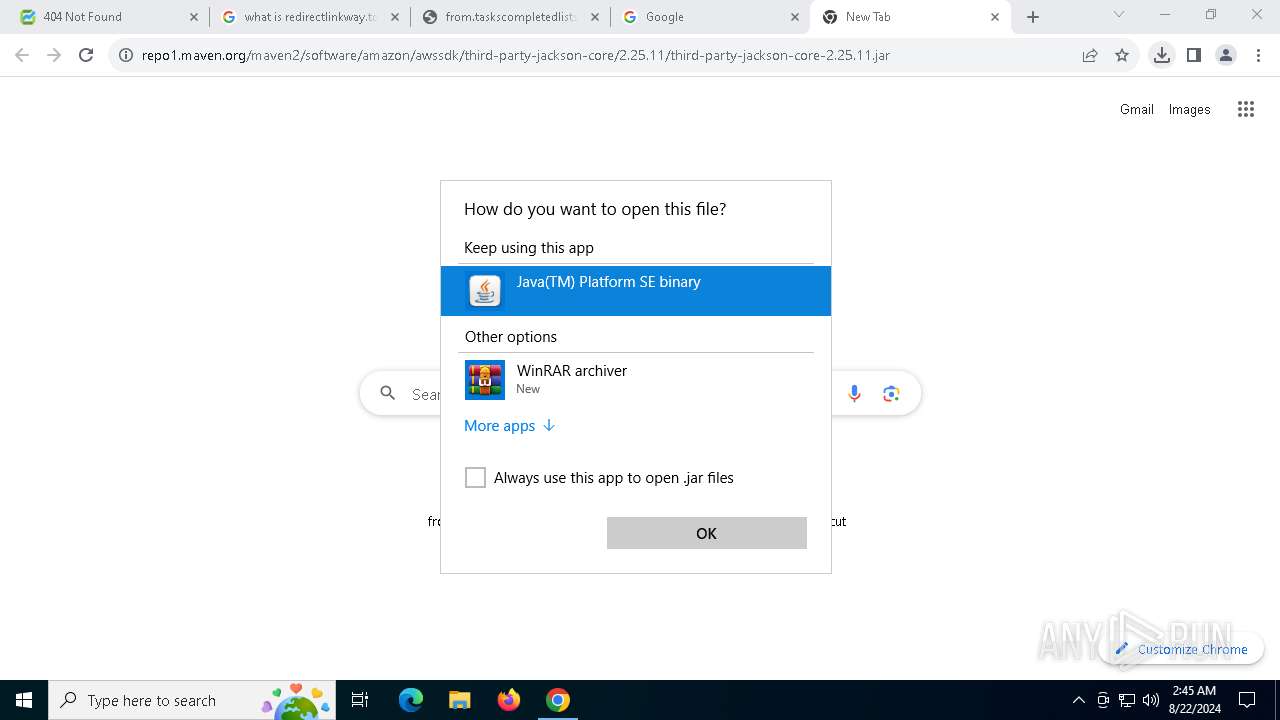View site information icon in address bar

[x=126, y=55]
